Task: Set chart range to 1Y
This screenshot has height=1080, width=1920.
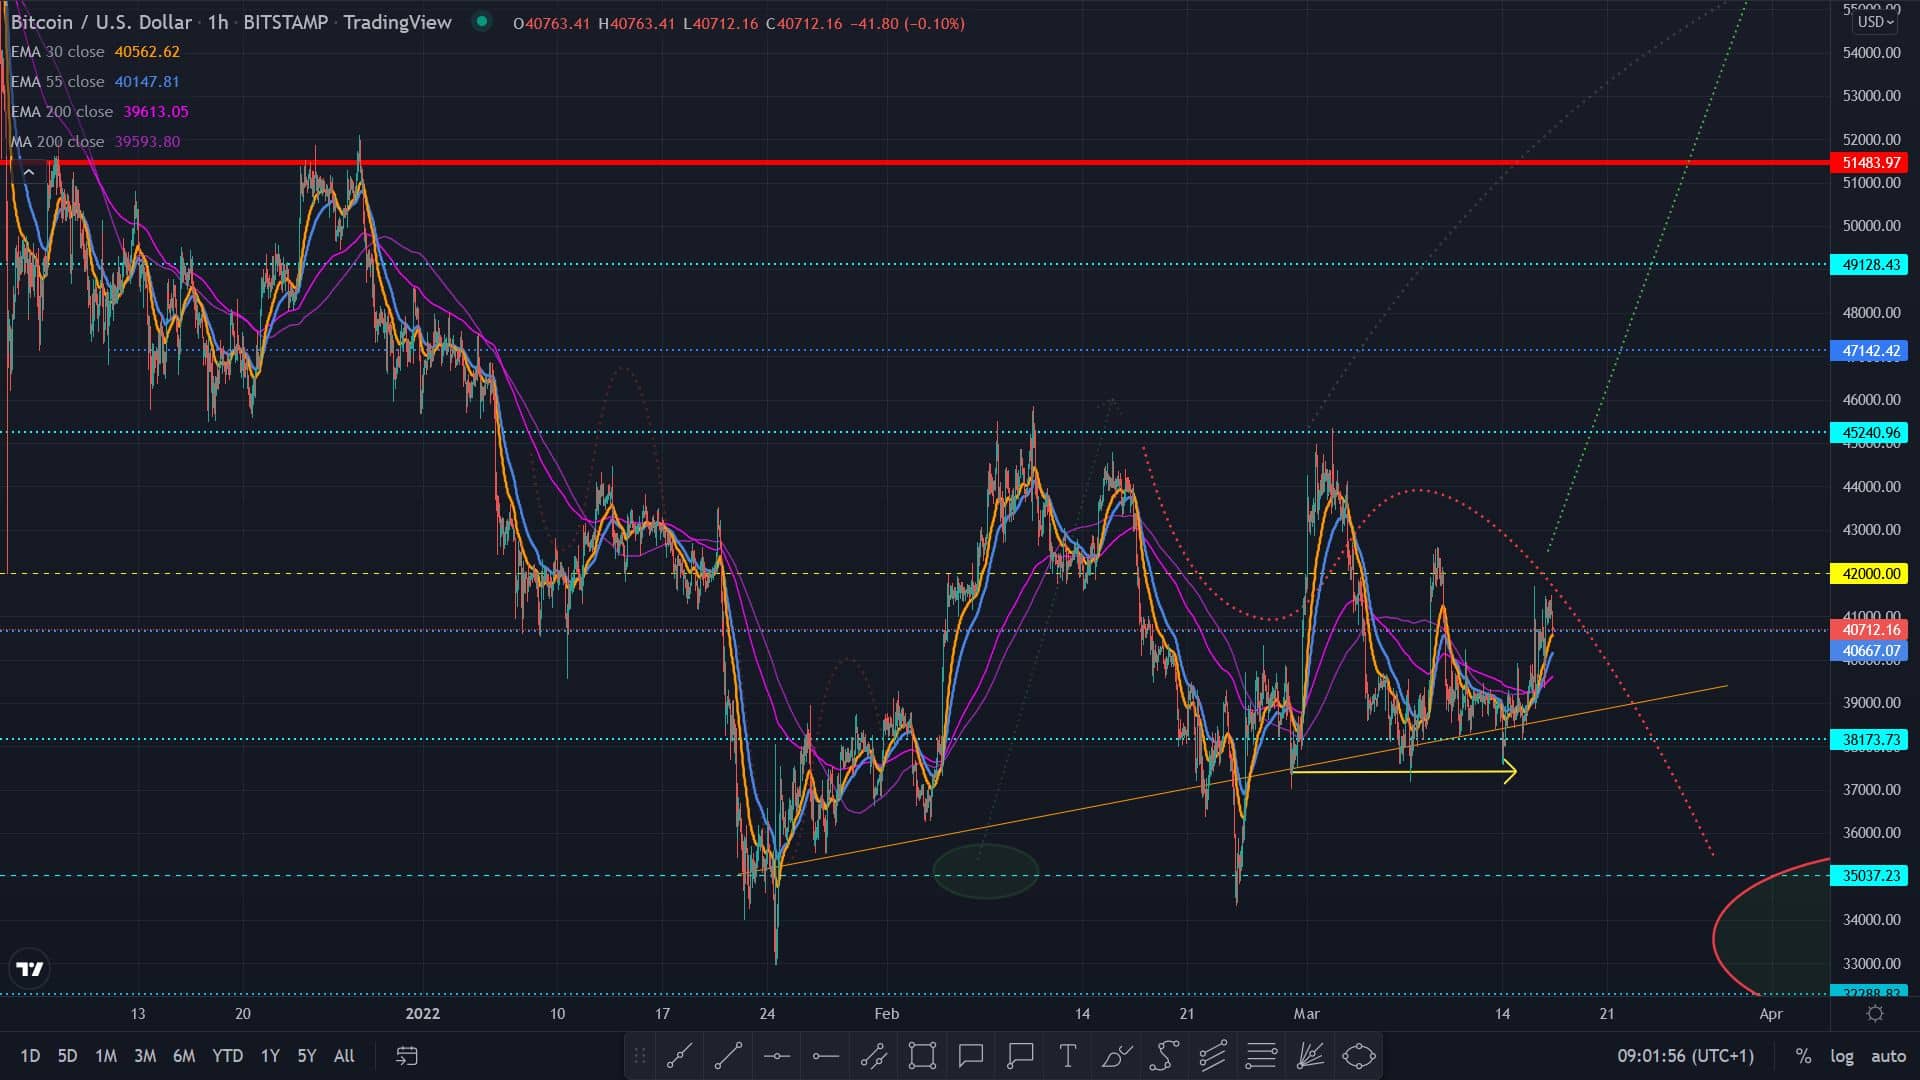Action: pos(270,1055)
